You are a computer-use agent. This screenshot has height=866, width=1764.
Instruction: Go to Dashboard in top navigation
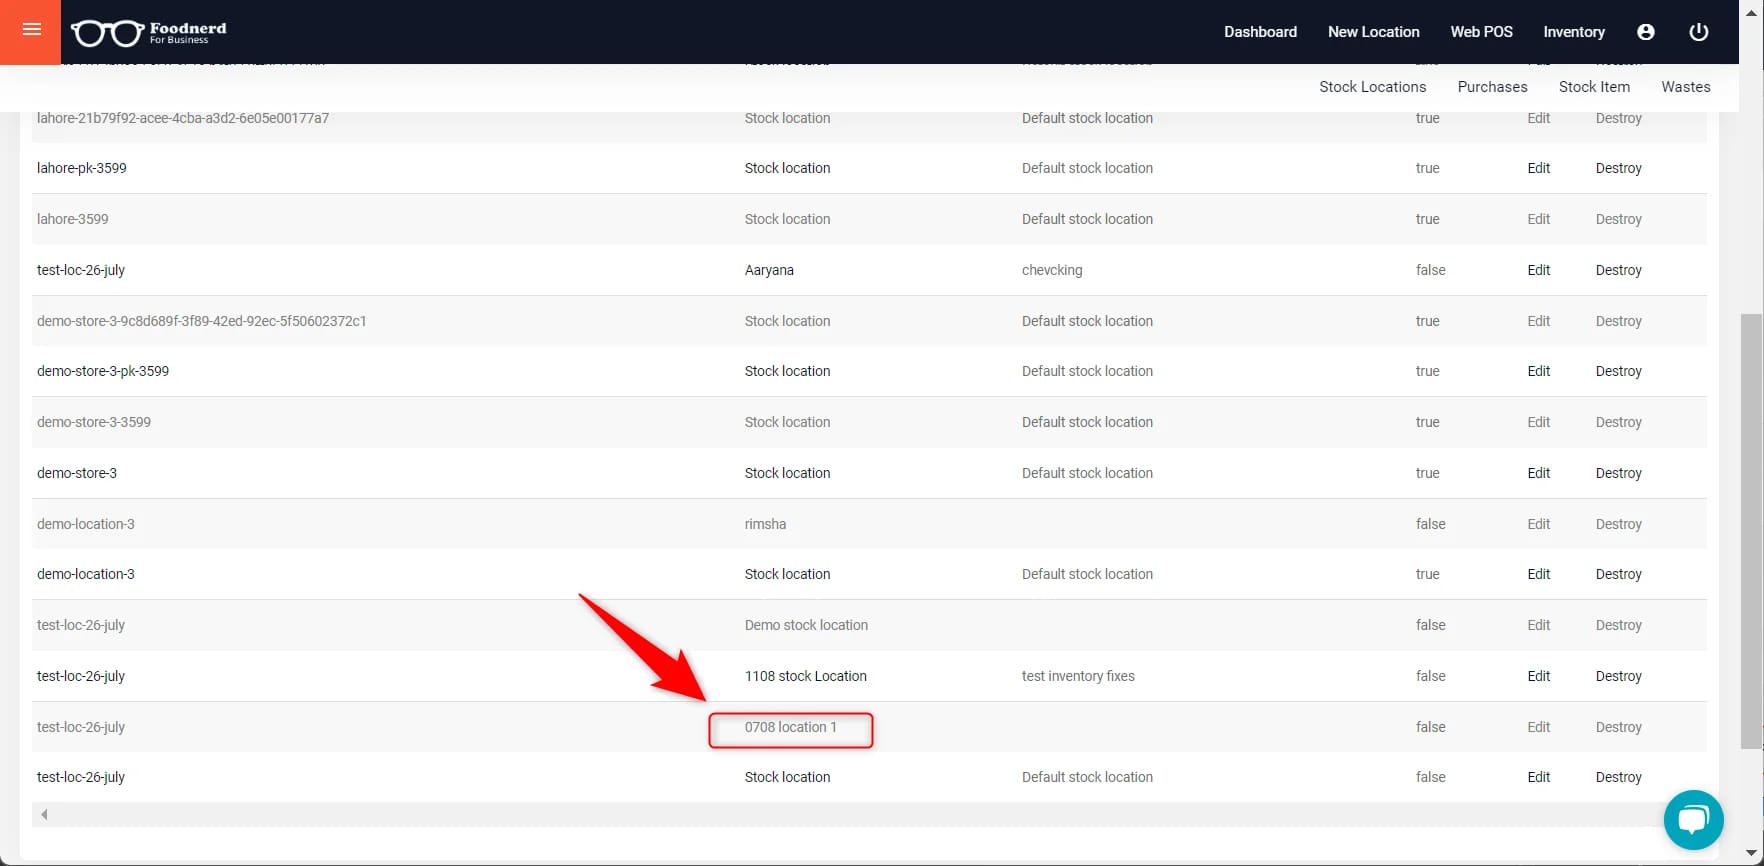[x=1260, y=32]
